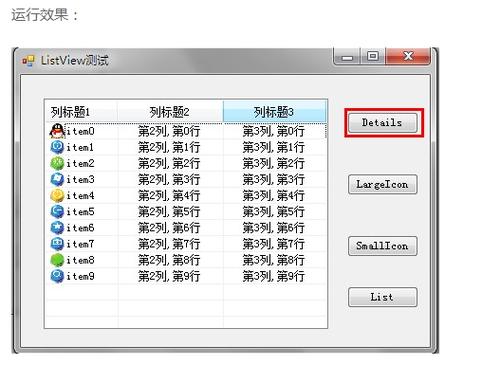
Task: Click cell 第2列,第3行
Action: pyautogui.click(x=169, y=180)
